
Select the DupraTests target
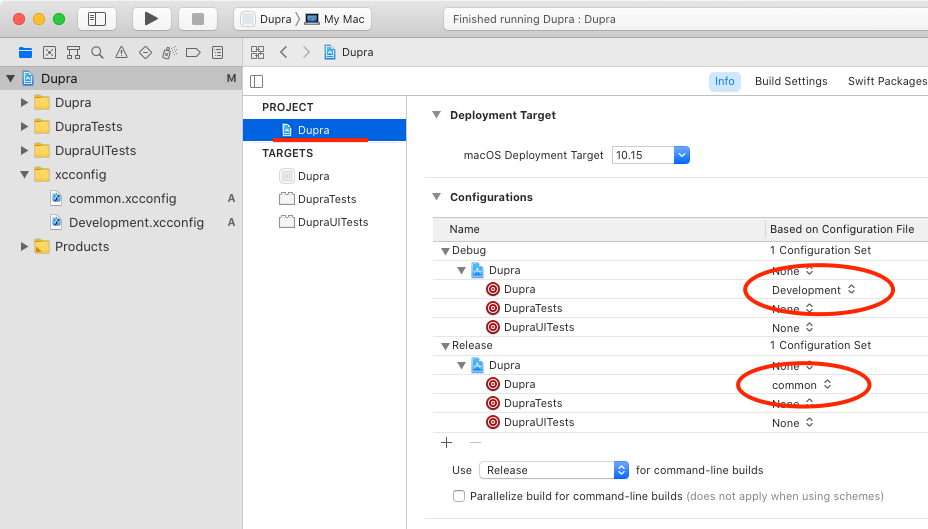[327, 199]
